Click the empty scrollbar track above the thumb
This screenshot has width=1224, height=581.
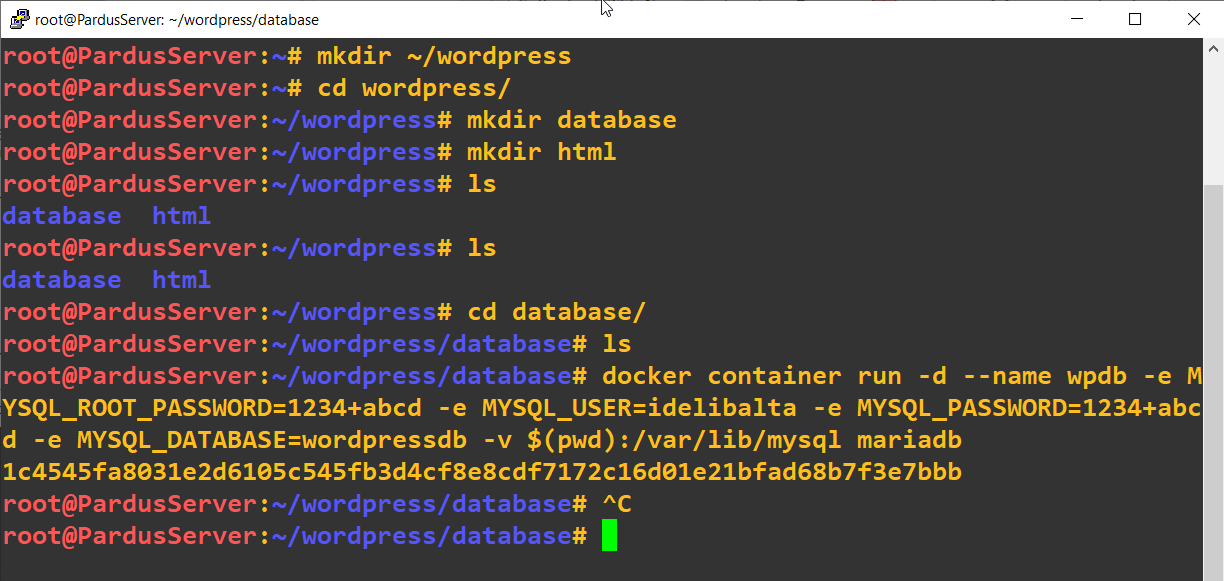[x=1213, y=120]
